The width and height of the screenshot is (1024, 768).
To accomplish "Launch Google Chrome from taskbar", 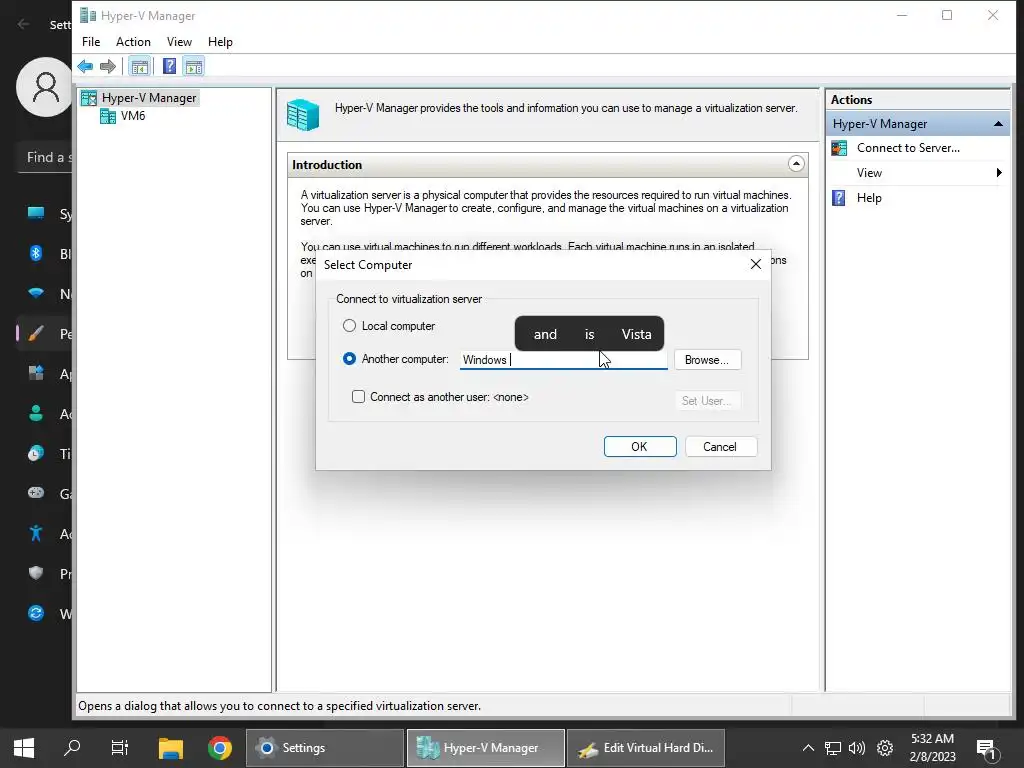I will 220,748.
